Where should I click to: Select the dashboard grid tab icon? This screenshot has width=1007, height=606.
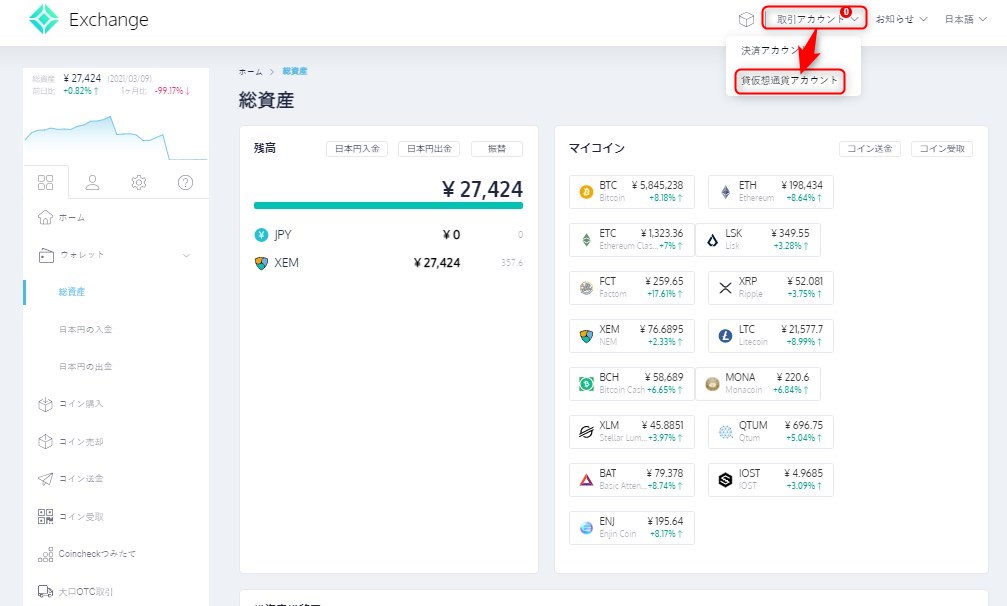click(45, 182)
